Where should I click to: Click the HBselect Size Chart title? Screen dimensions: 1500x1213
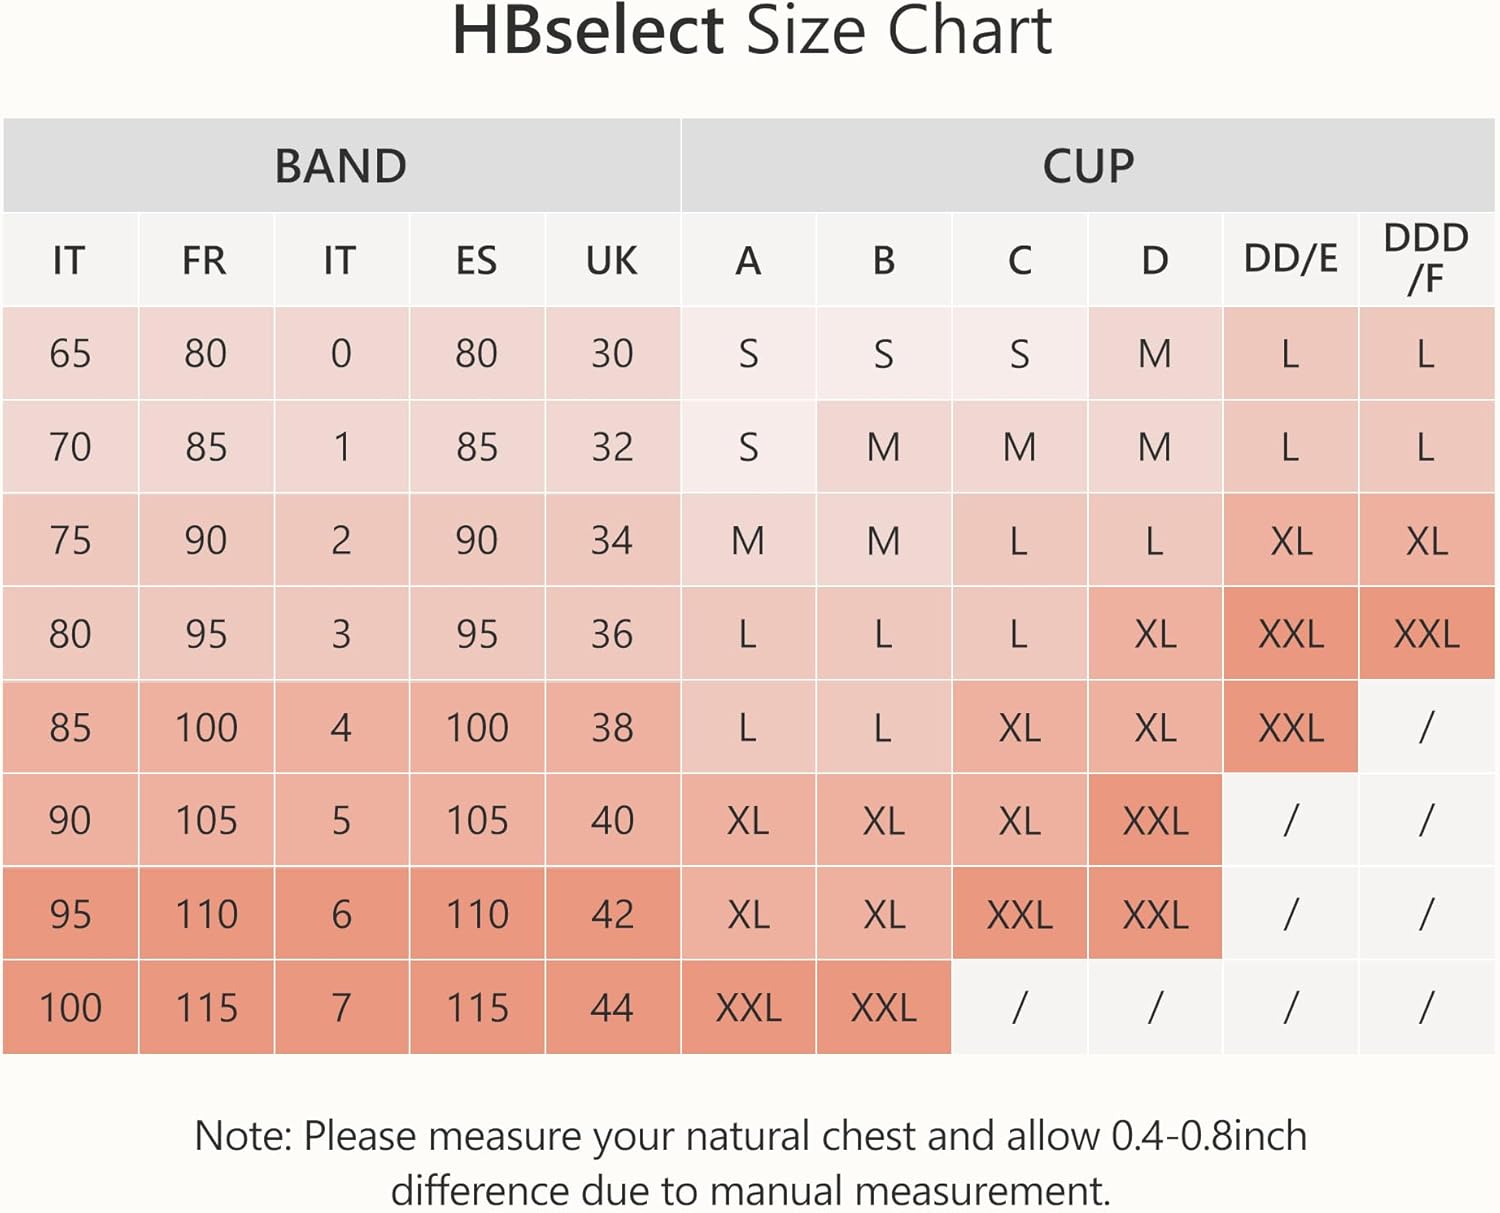(x=751, y=32)
